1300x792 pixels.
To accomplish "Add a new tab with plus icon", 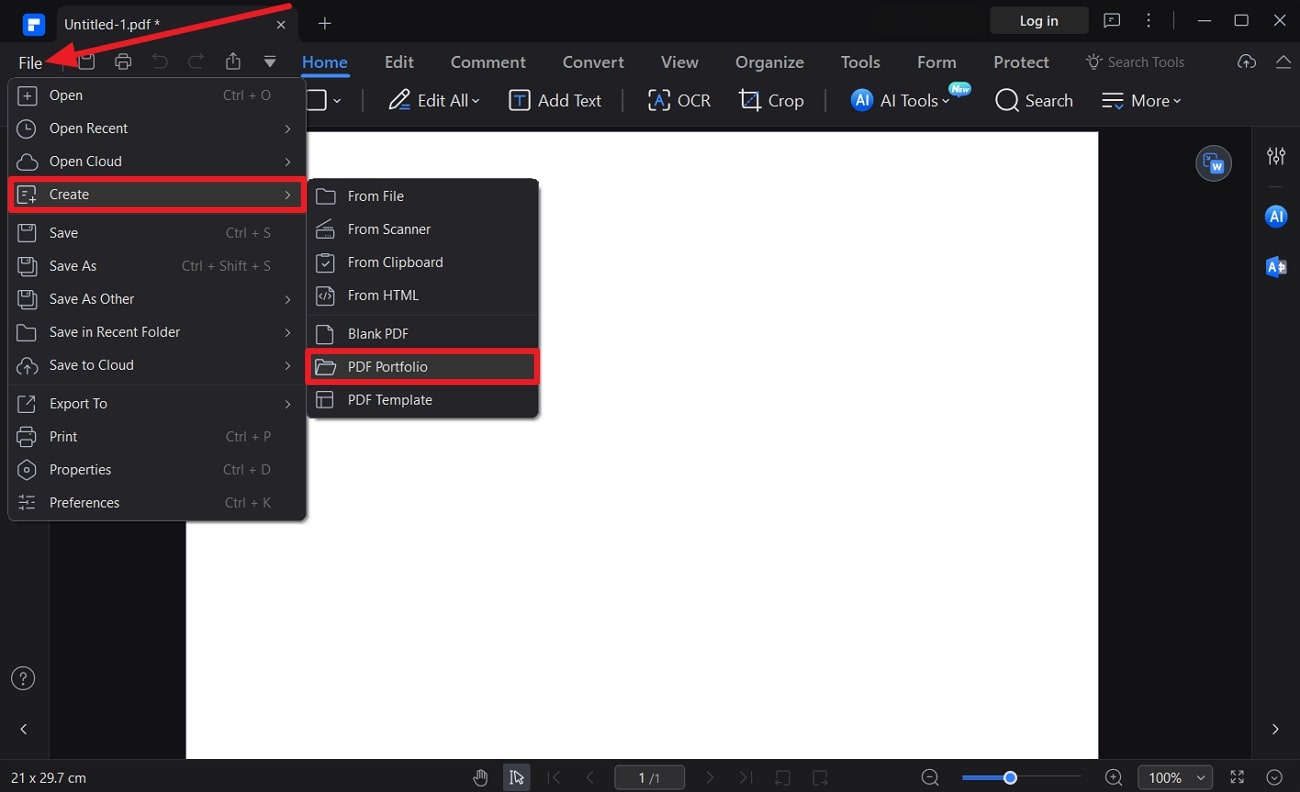I will point(324,23).
